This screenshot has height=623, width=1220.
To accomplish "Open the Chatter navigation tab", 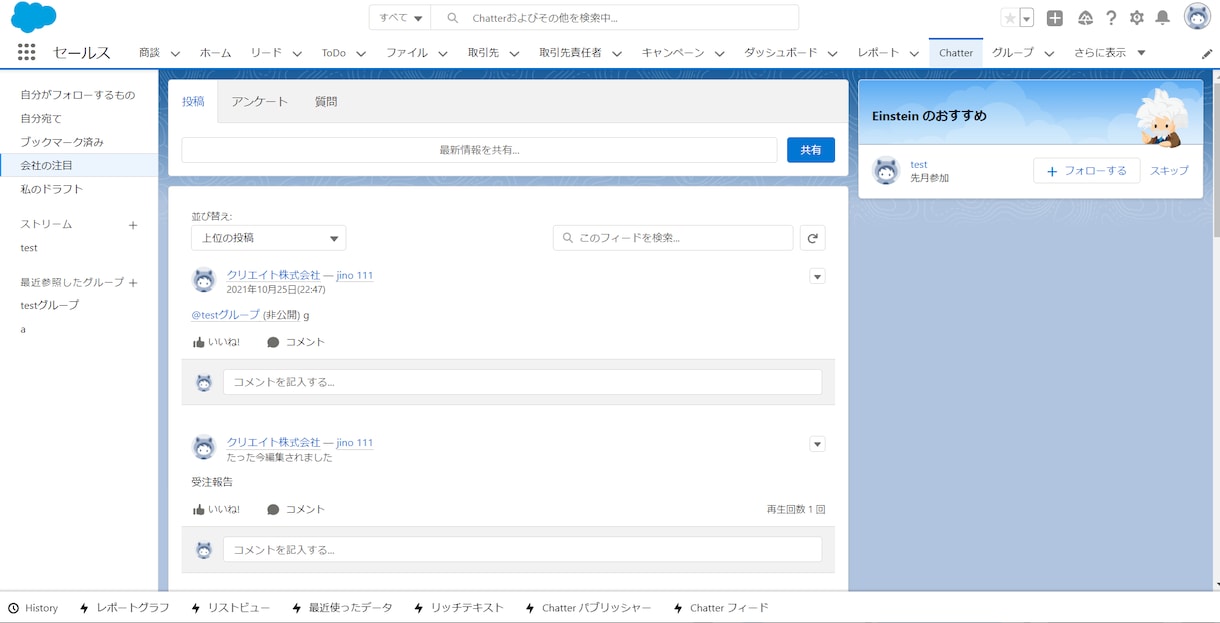I will click(956, 53).
